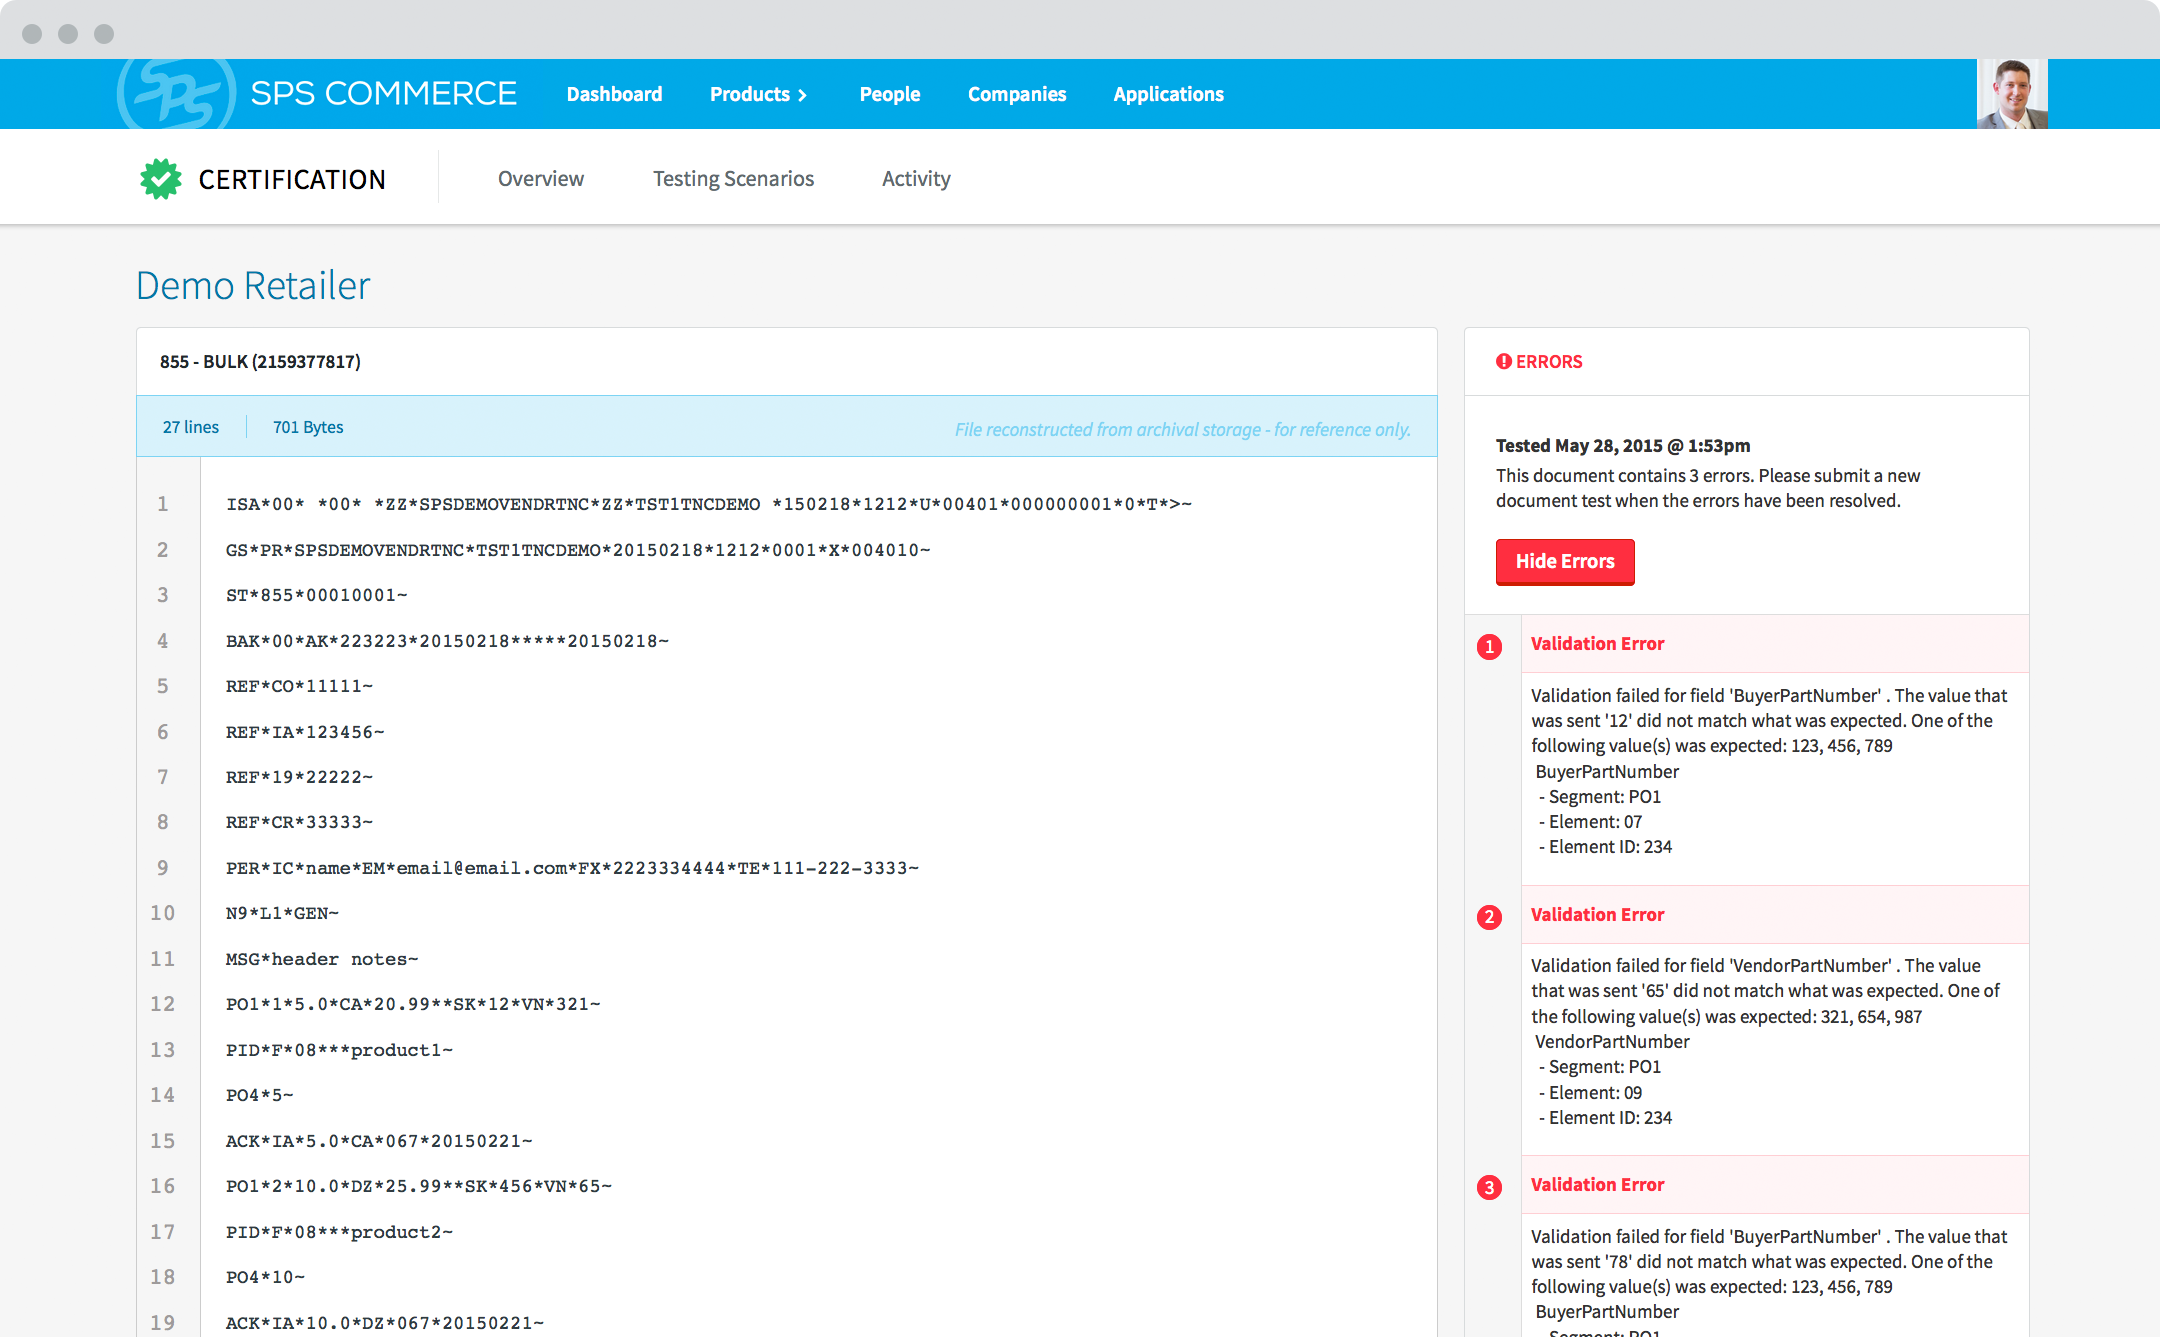2160x1337 pixels.
Task: Click the 'ST*855*00010001~' line
Action: point(316,595)
